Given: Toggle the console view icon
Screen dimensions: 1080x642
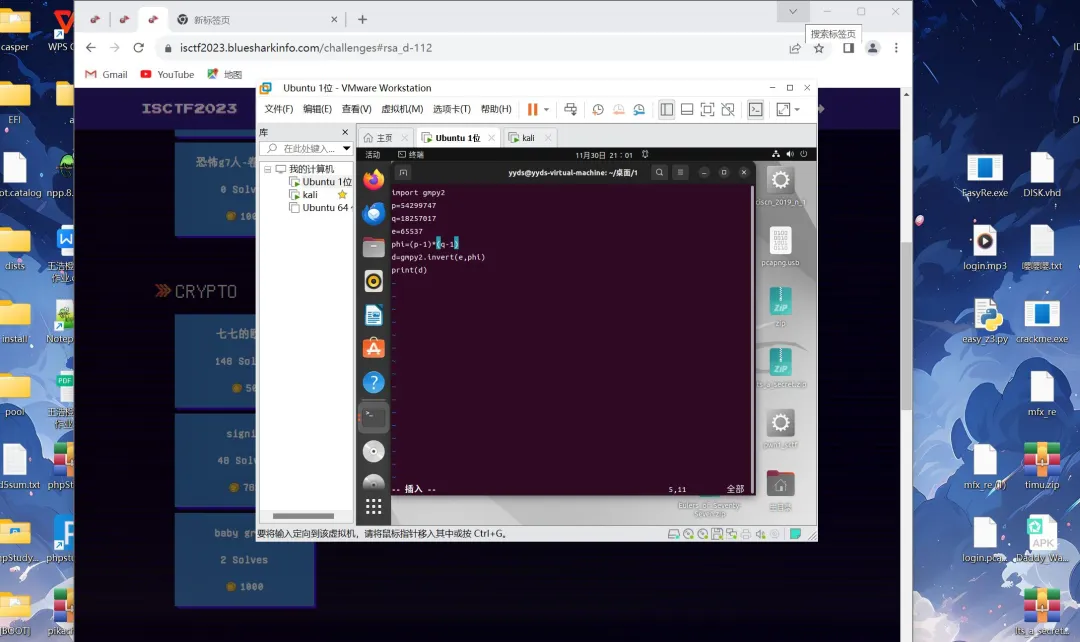Looking at the screenshot, I should 756,110.
